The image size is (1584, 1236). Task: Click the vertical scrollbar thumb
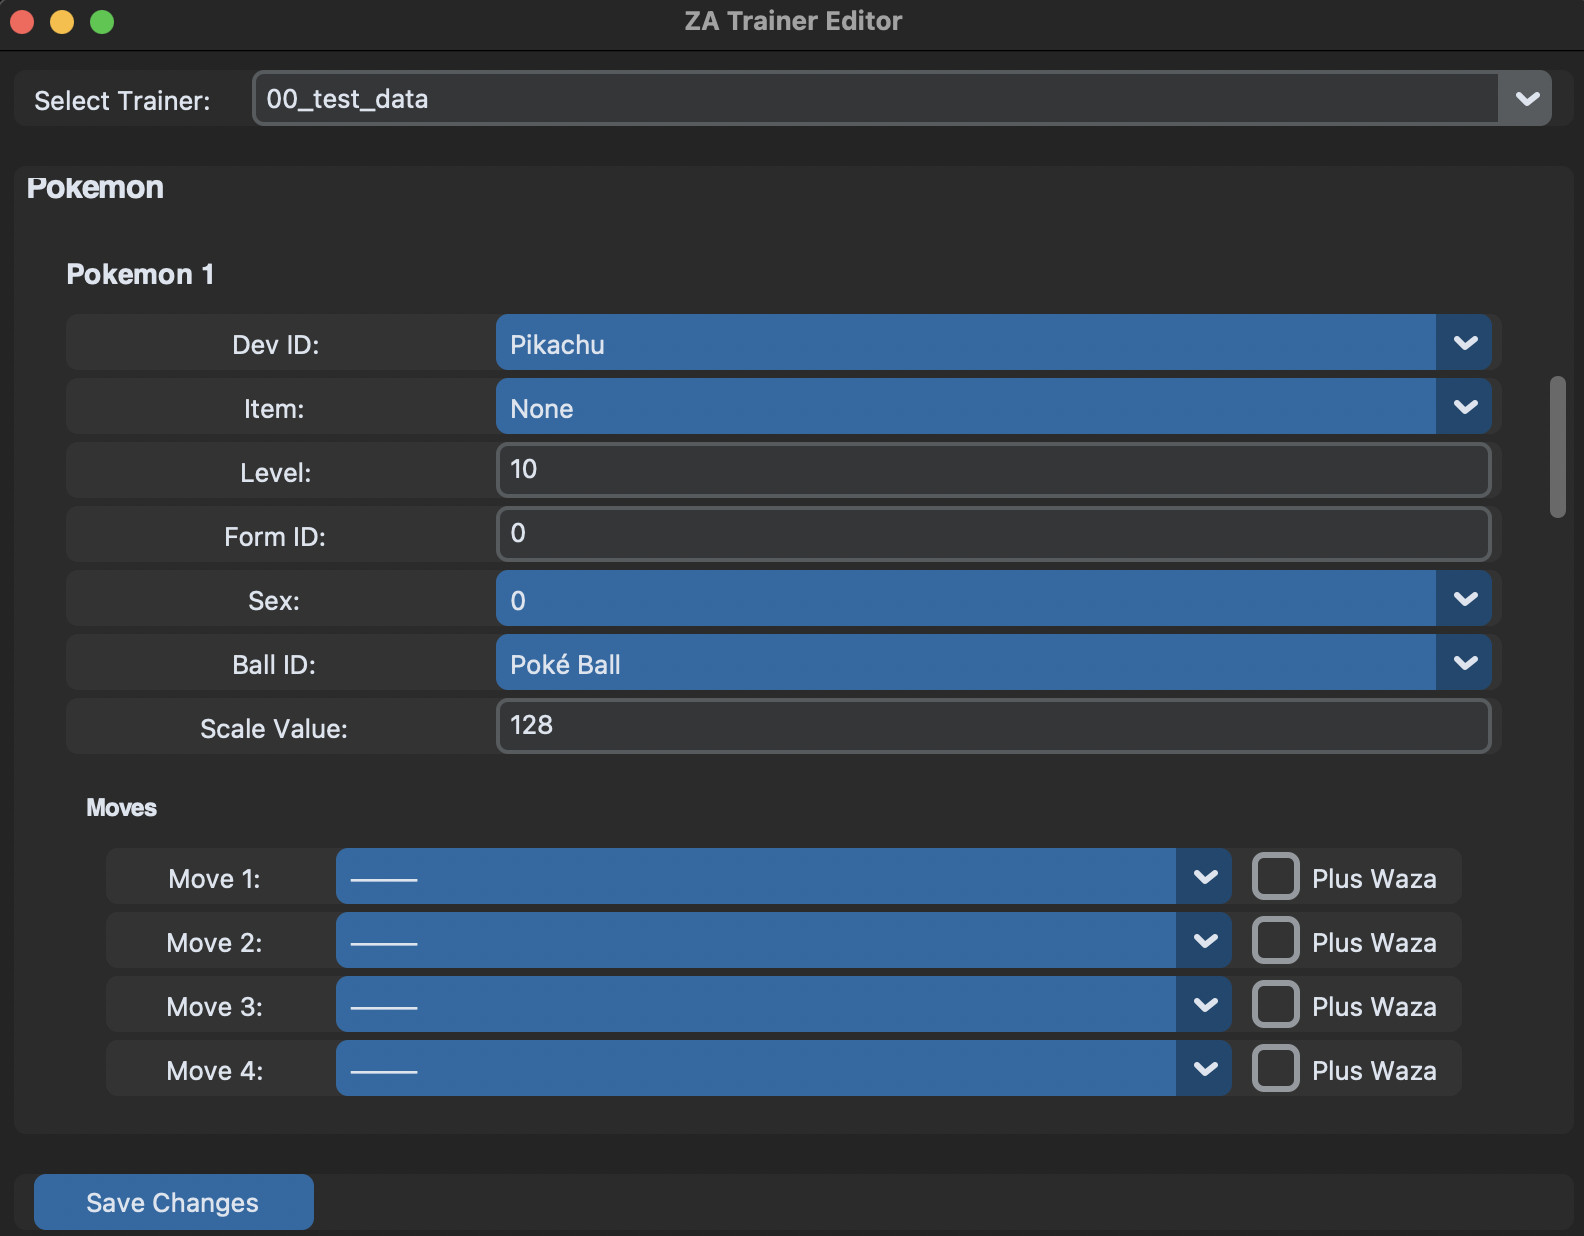pos(1557,447)
